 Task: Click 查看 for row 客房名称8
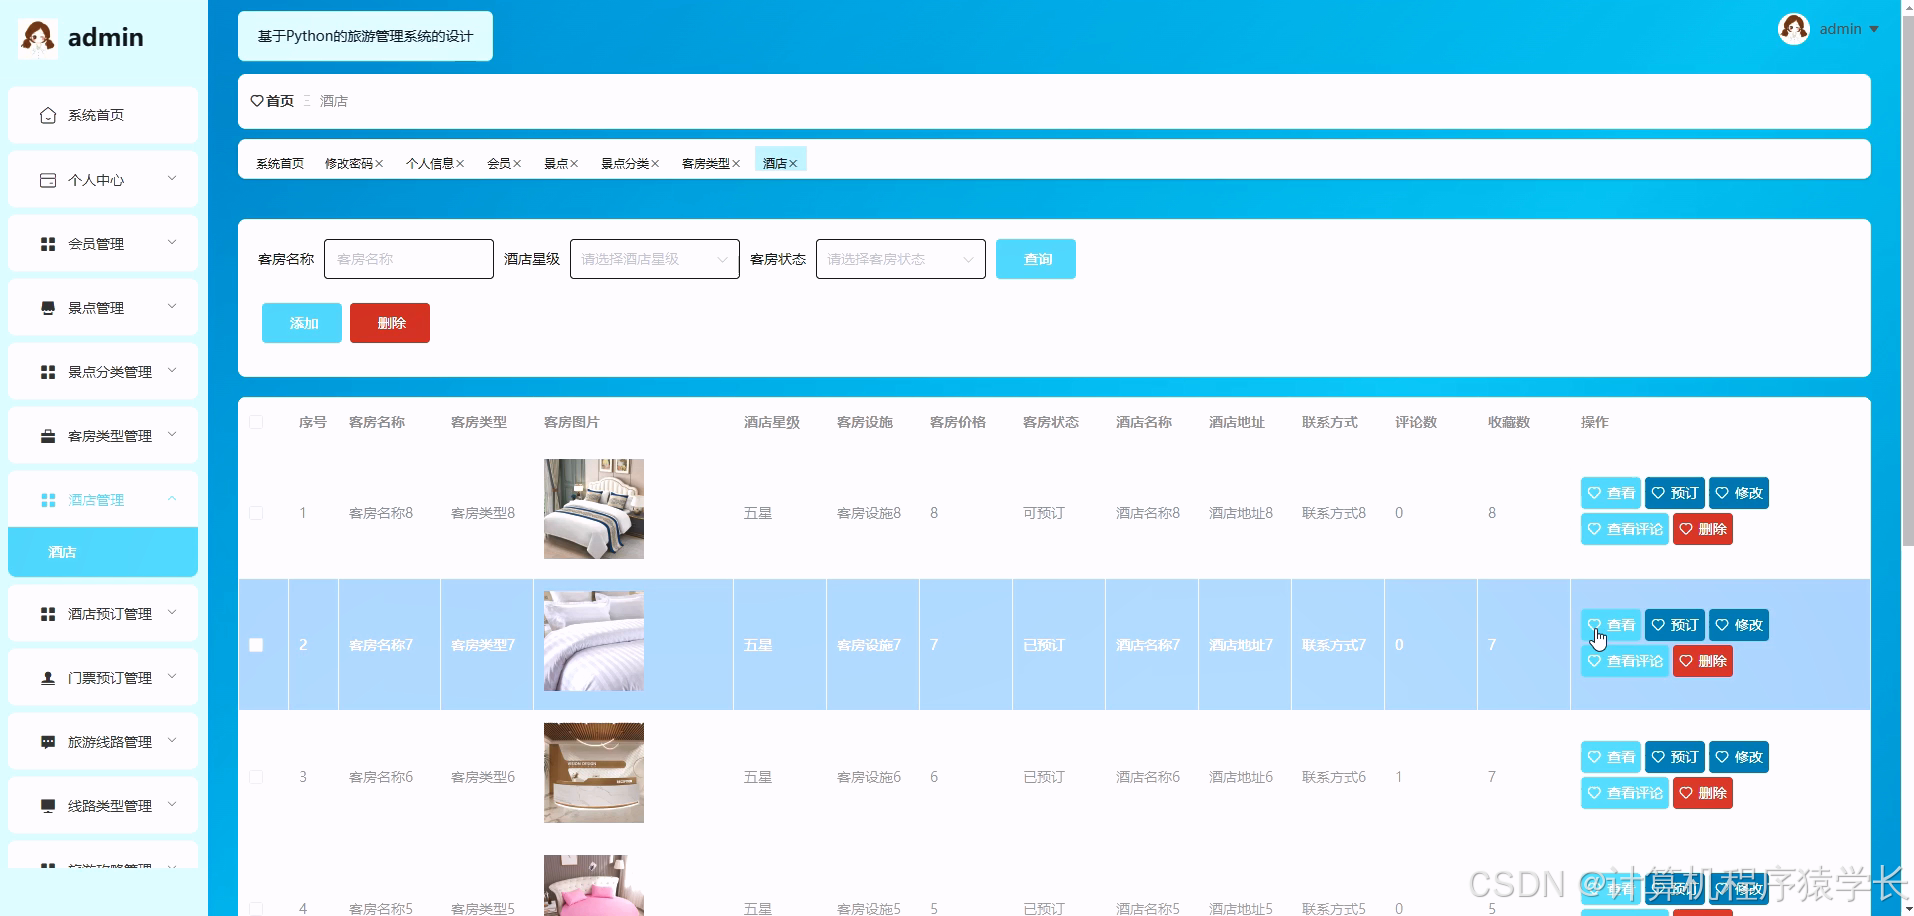point(1611,493)
